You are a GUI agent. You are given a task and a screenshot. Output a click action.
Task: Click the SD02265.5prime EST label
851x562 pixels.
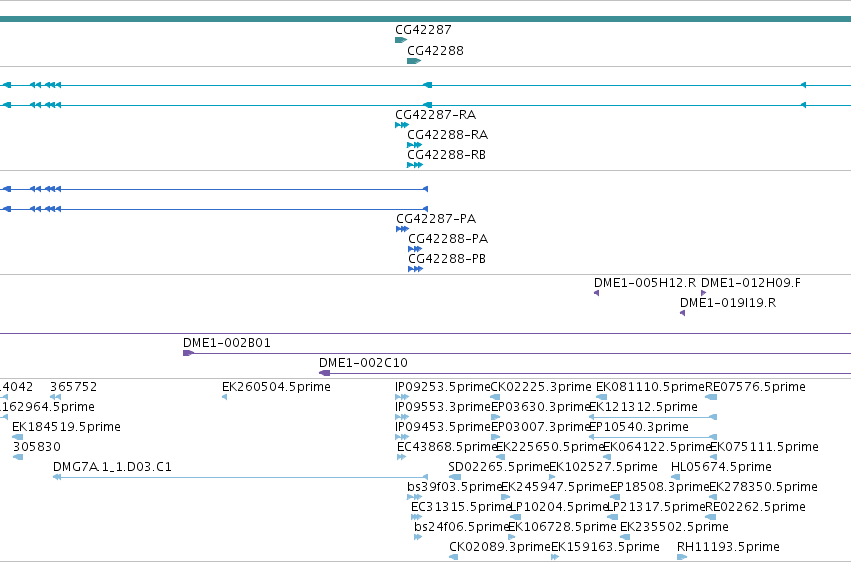tap(499, 467)
